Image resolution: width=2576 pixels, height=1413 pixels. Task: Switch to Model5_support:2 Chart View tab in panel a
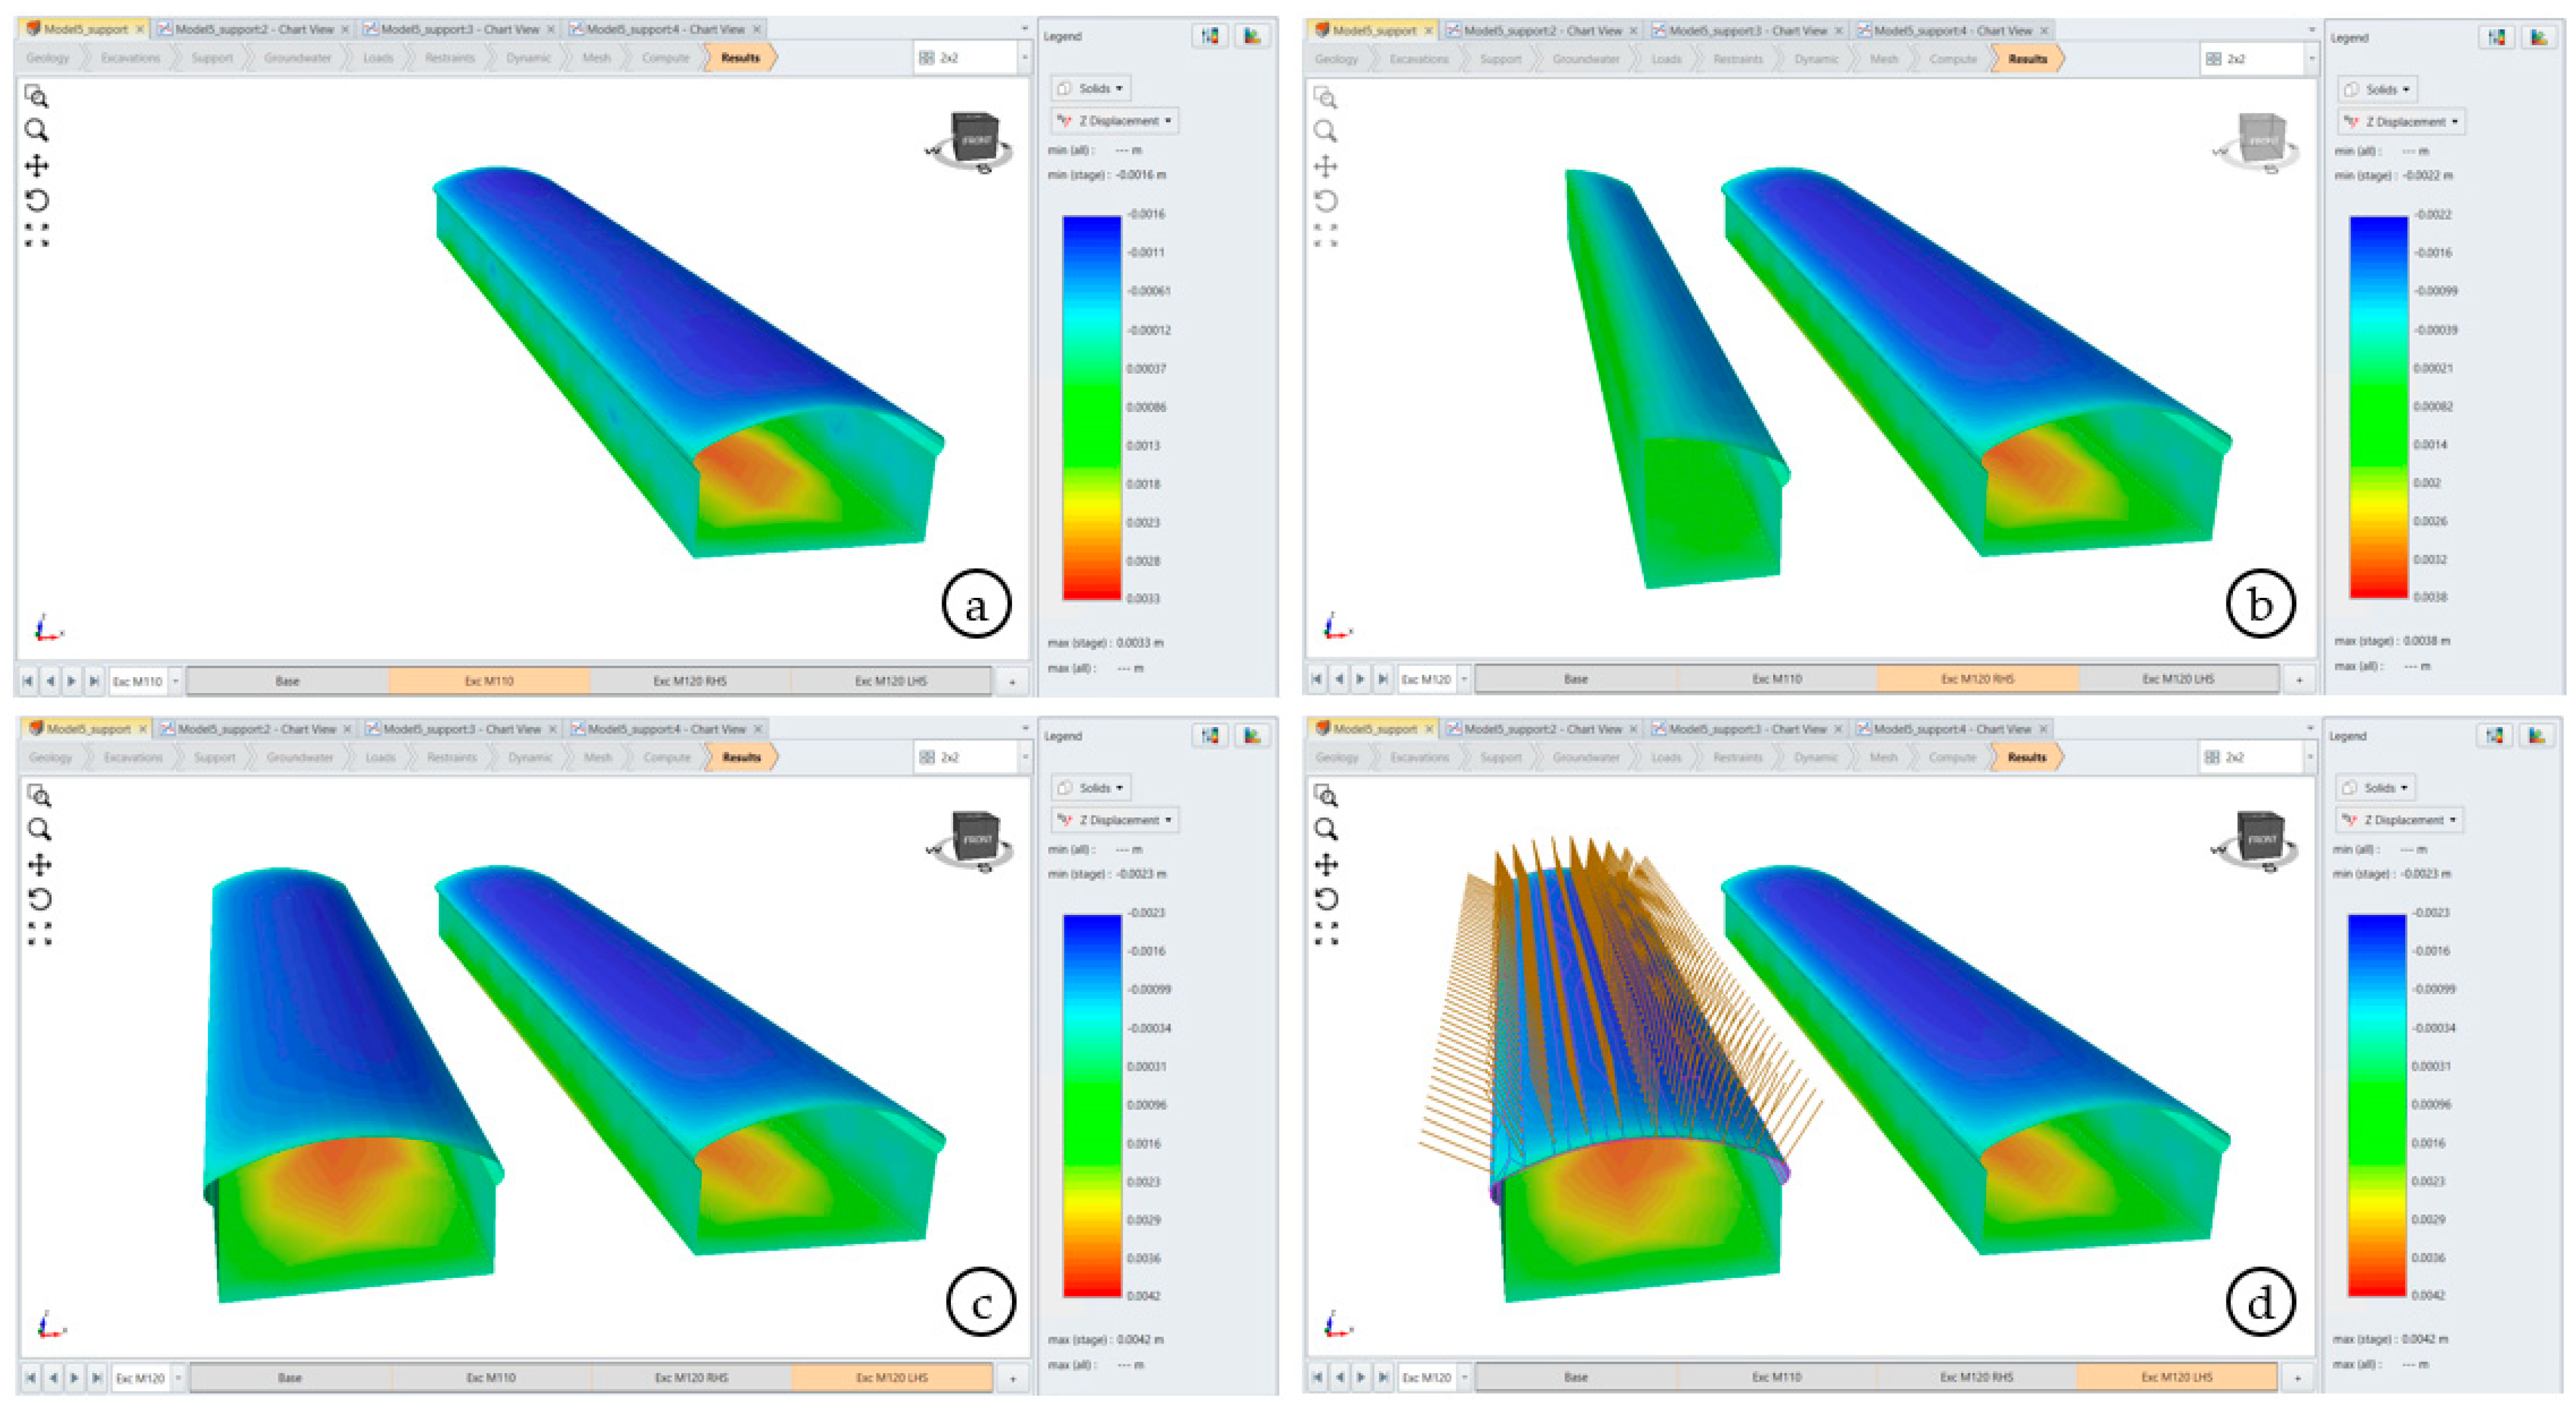point(254,29)
